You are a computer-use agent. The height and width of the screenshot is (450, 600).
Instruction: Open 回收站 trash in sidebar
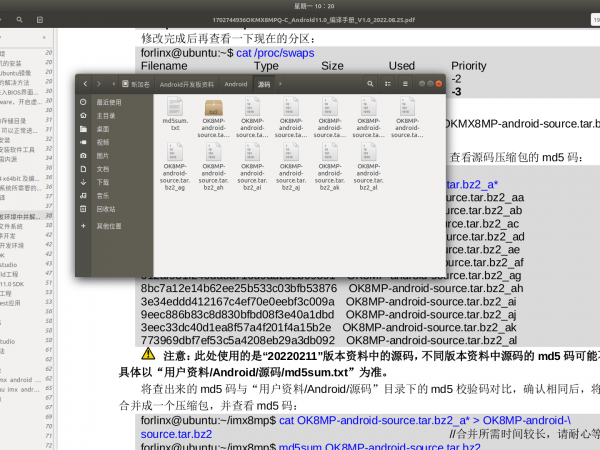pyautogui.click(x=105, y=209)
